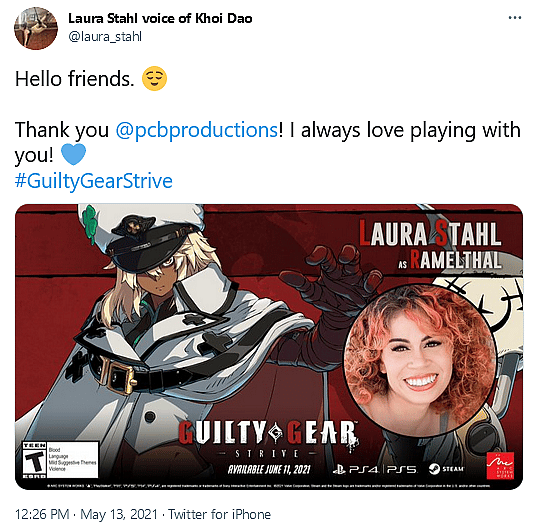Open the three-dot more options menu
The image size is (535, 527).
click(x=515, y=18)
